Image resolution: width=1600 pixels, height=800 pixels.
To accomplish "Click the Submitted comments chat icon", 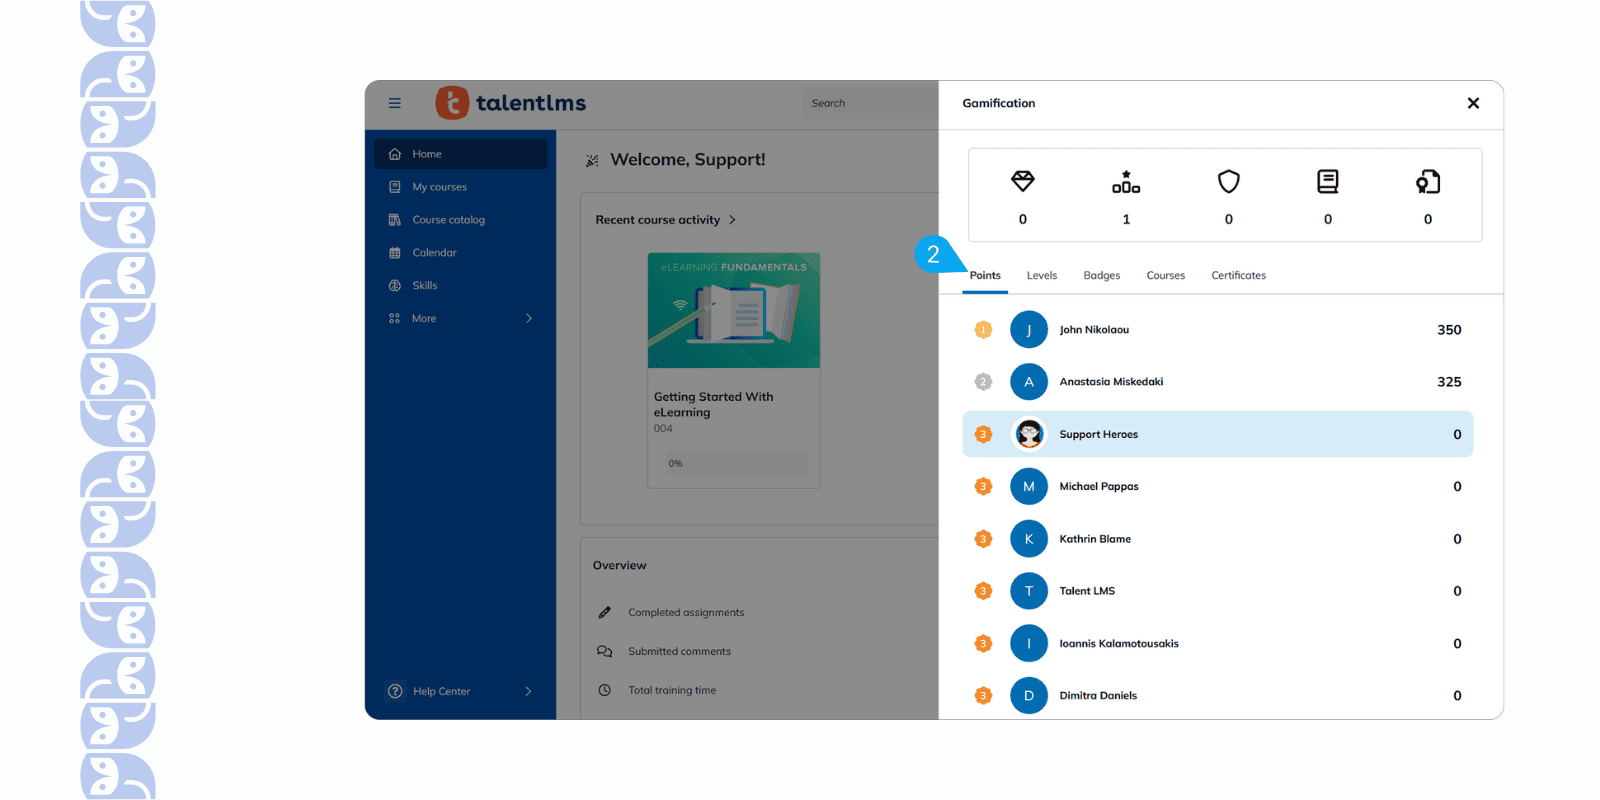I will point(604,651).
